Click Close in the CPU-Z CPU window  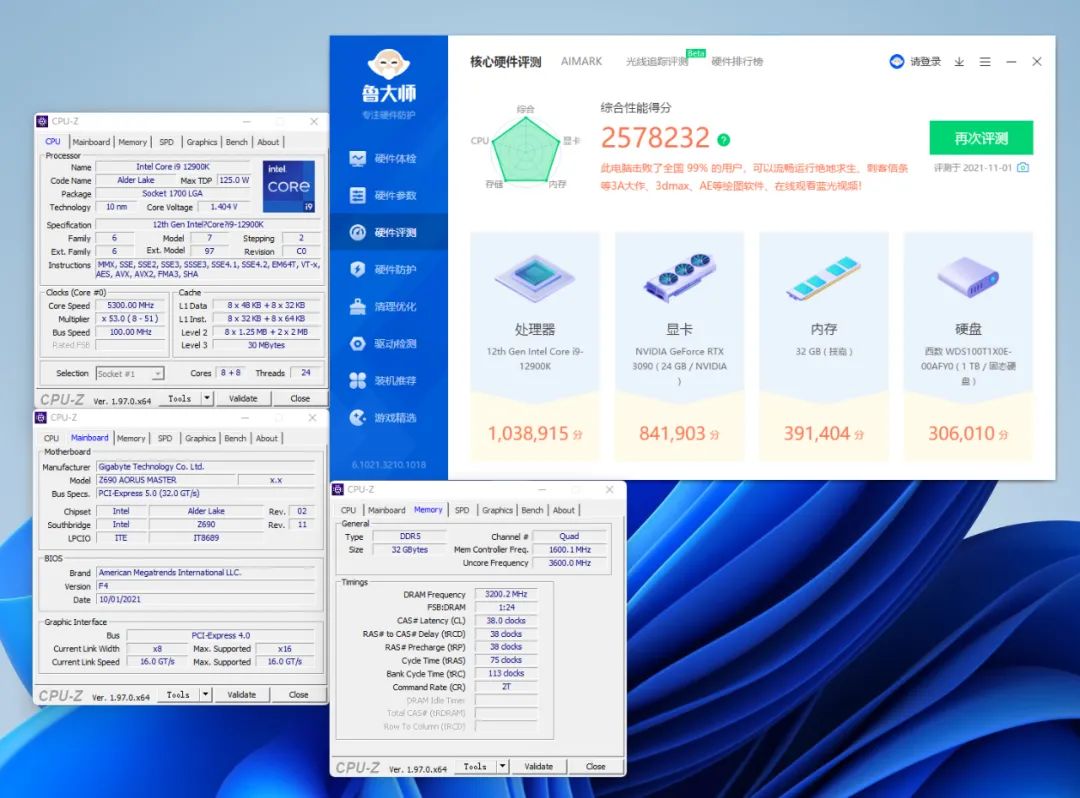(300, 398)
